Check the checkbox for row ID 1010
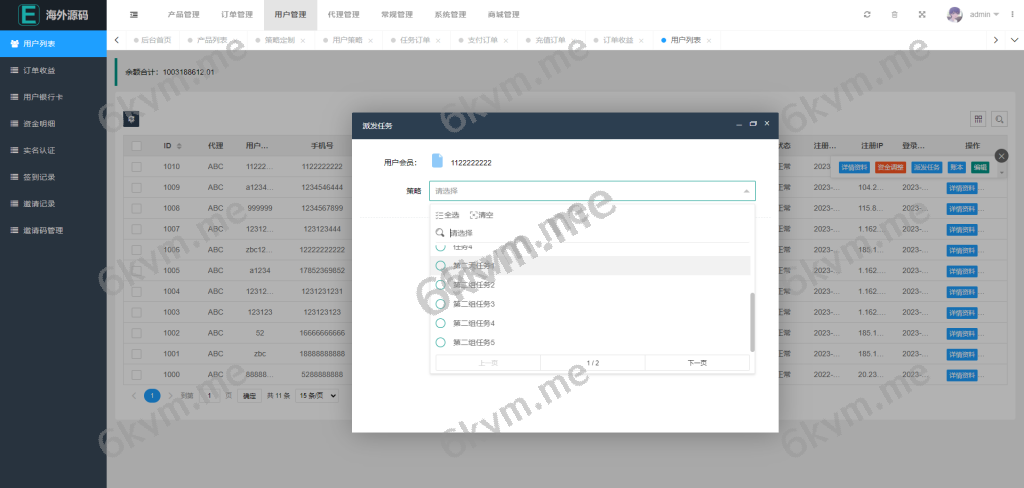1024x488 pixels. click(x=136, y=167)
